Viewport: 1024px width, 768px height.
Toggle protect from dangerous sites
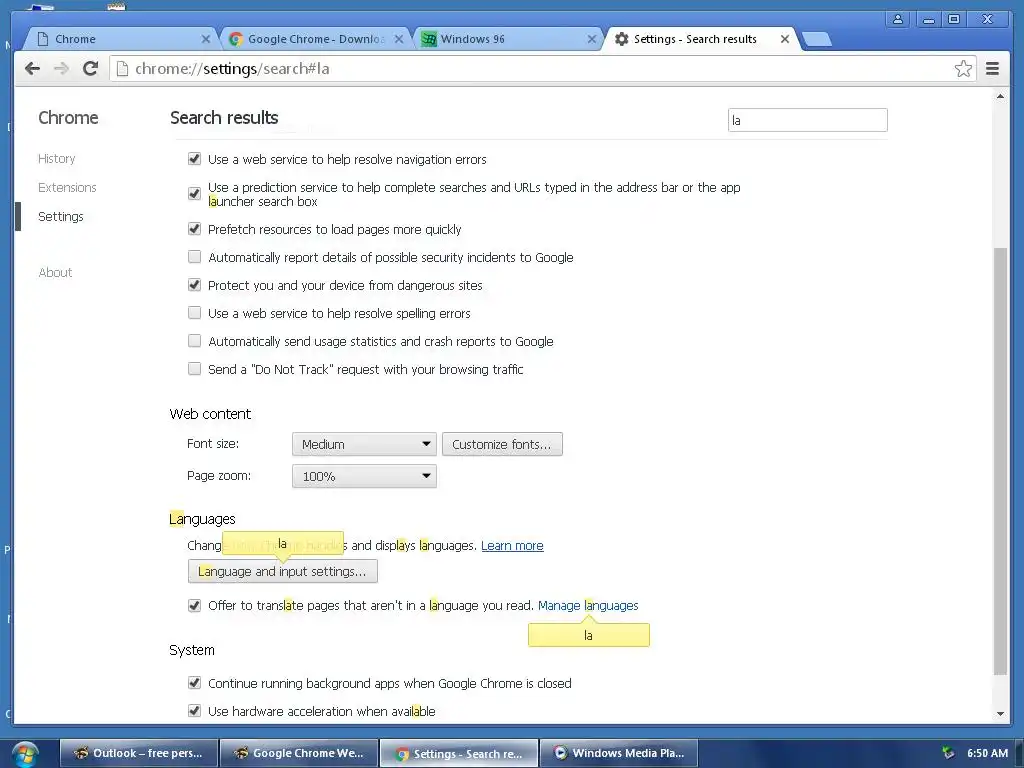point(194,285)
